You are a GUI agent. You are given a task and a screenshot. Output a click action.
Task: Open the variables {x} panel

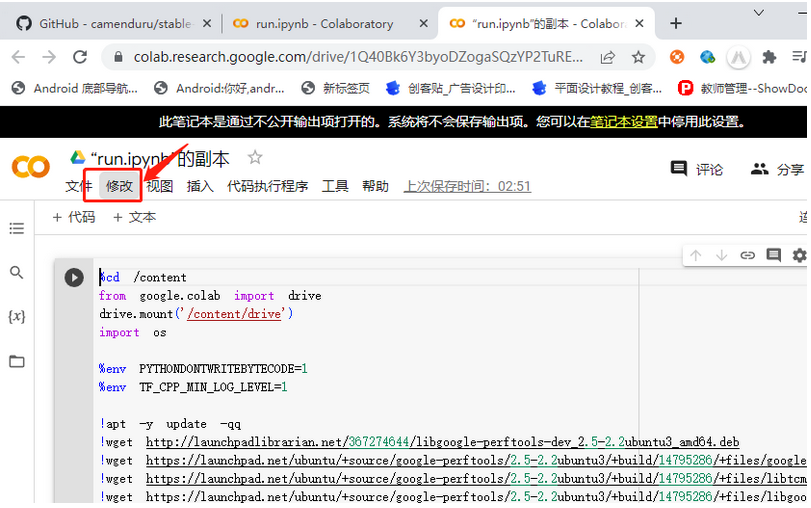coord(17,316)
